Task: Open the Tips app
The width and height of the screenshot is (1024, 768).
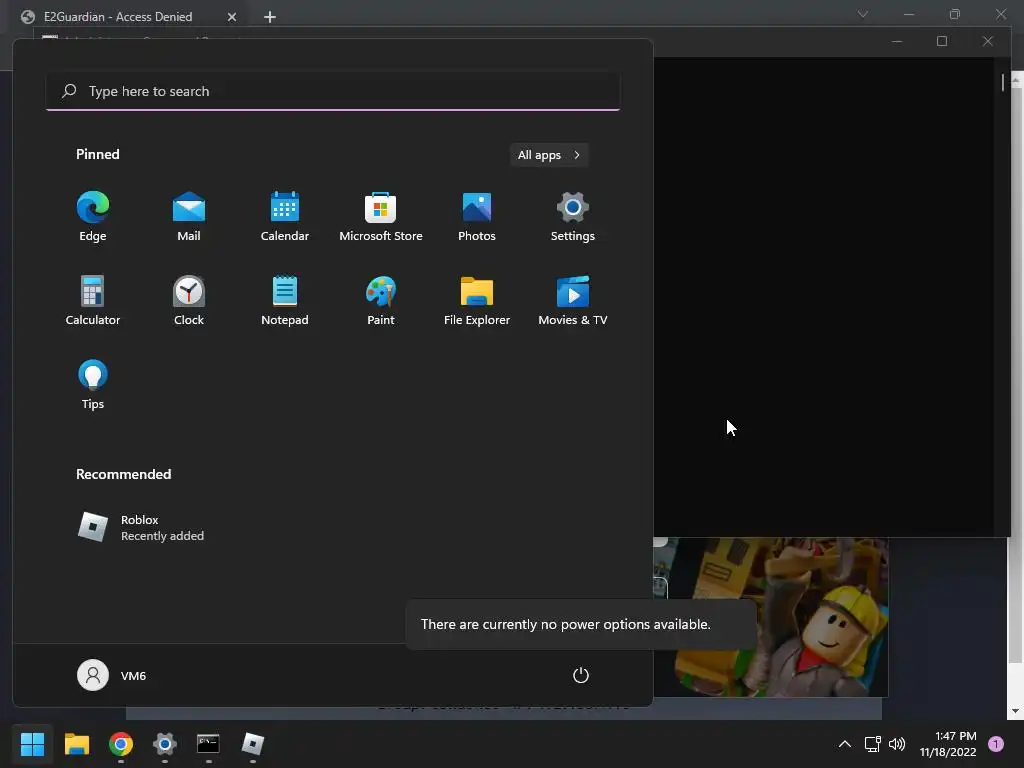Action: pos(93,385)
